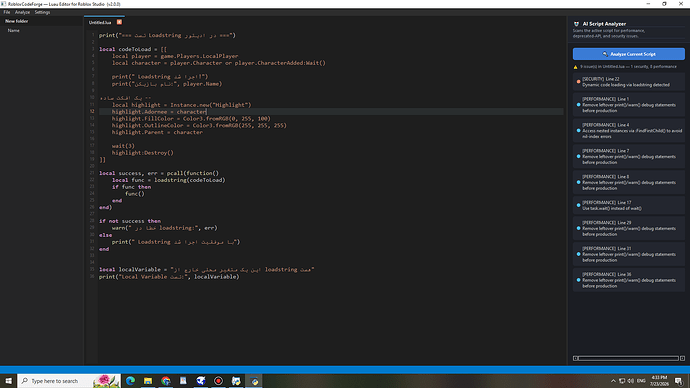
Task: Click the Name column label in sidebar
Action: pos(13,30)
